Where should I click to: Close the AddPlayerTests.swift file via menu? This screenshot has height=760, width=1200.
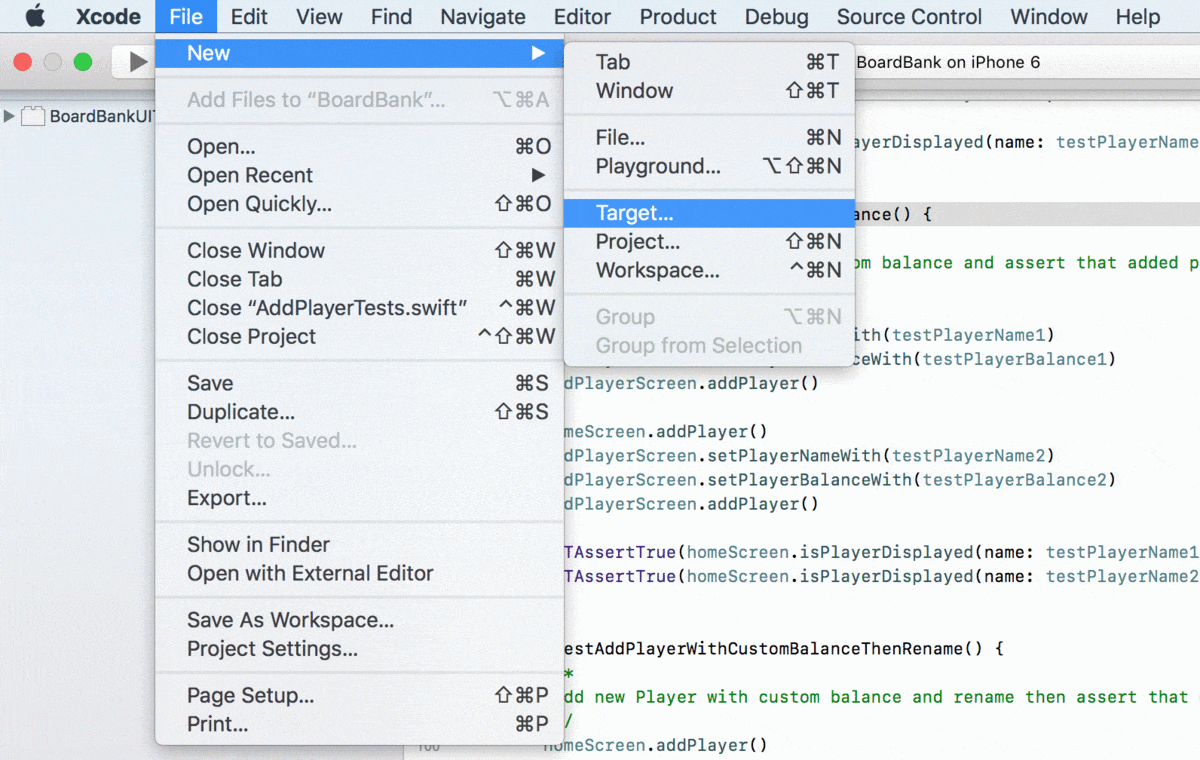click(x=359, y=307)
